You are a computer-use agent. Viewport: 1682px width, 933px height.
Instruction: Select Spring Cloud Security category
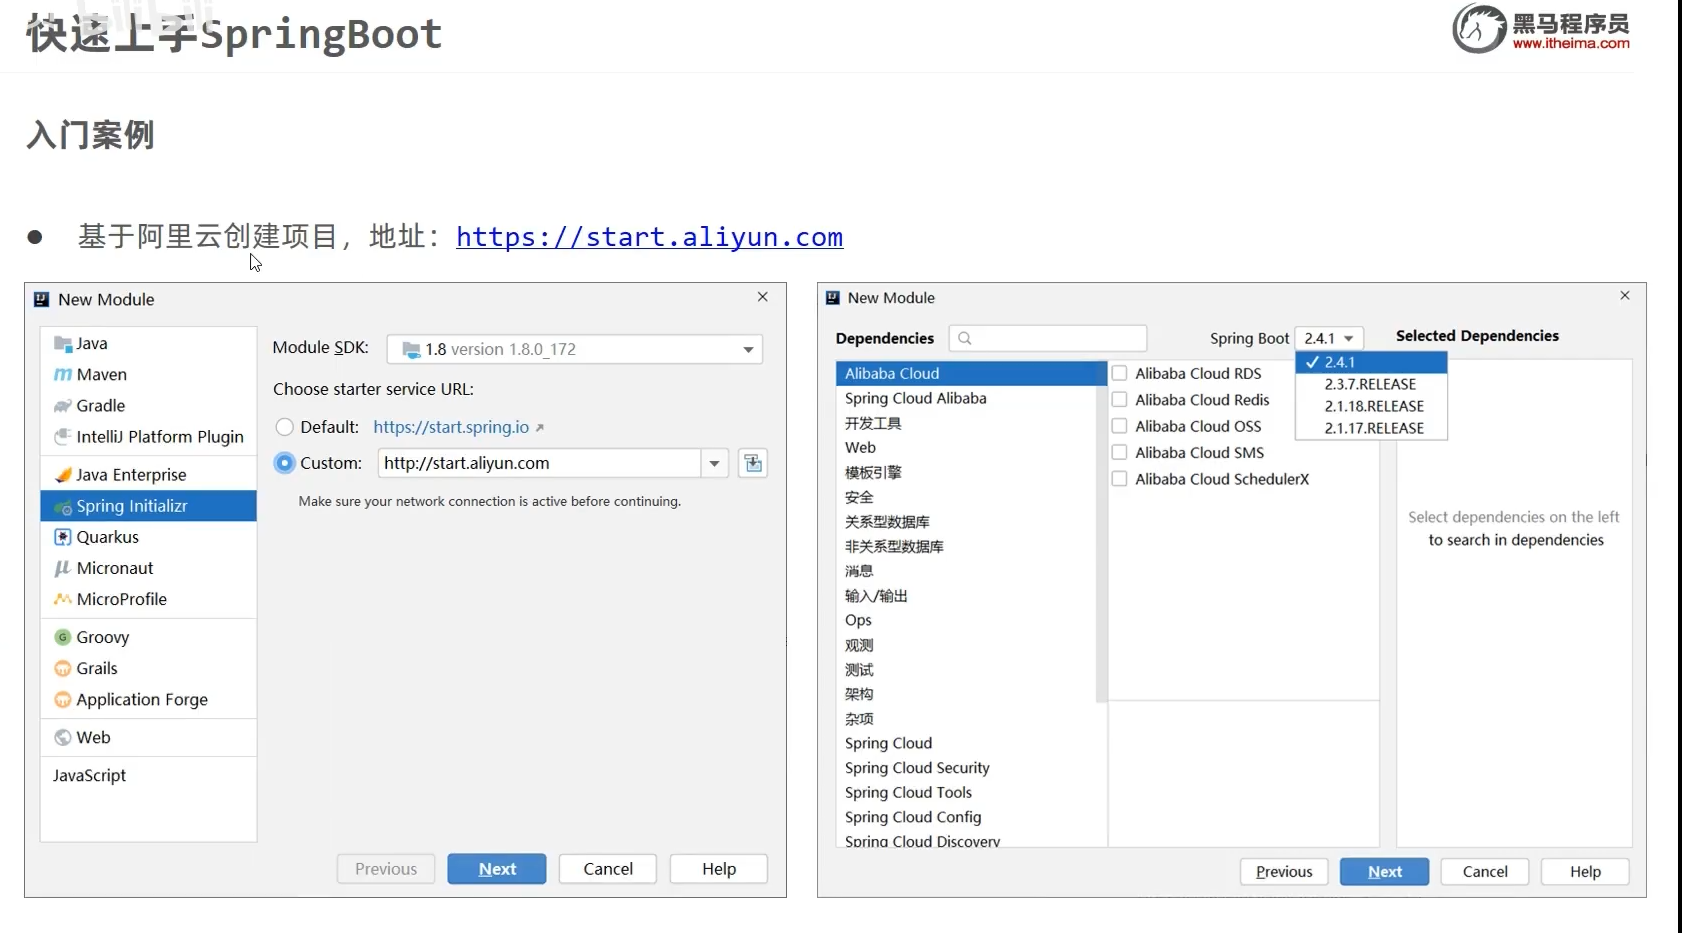[x=966, y=768]
